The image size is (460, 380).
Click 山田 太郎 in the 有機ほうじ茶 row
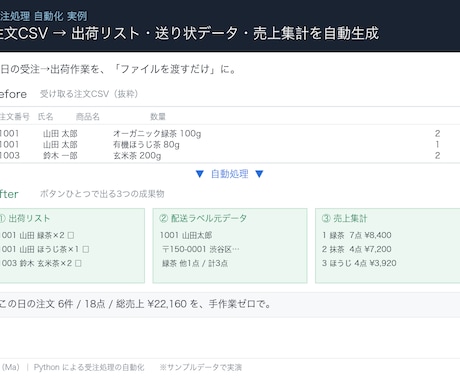60,145
